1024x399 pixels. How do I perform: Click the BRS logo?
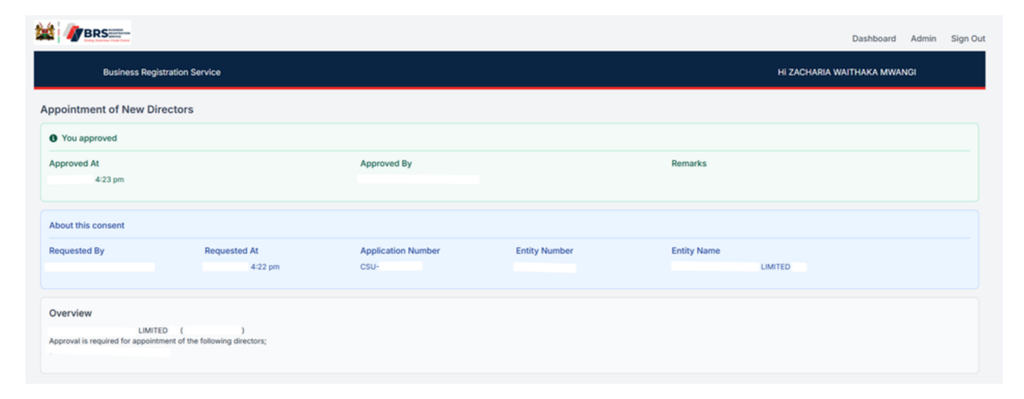tap(97, 32)
